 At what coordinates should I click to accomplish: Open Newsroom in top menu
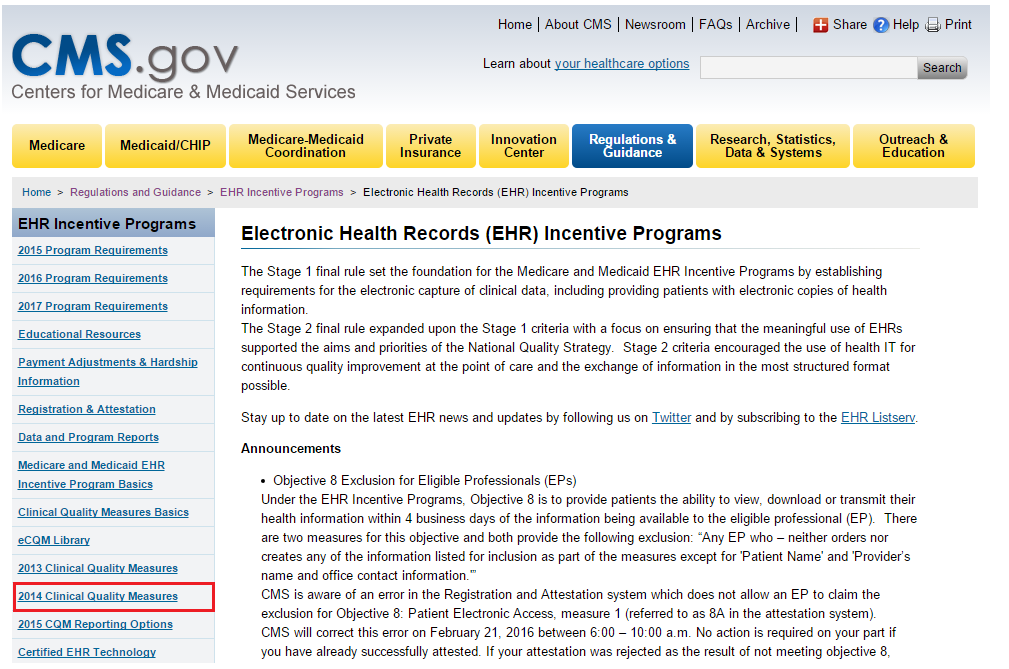(655, 24)
